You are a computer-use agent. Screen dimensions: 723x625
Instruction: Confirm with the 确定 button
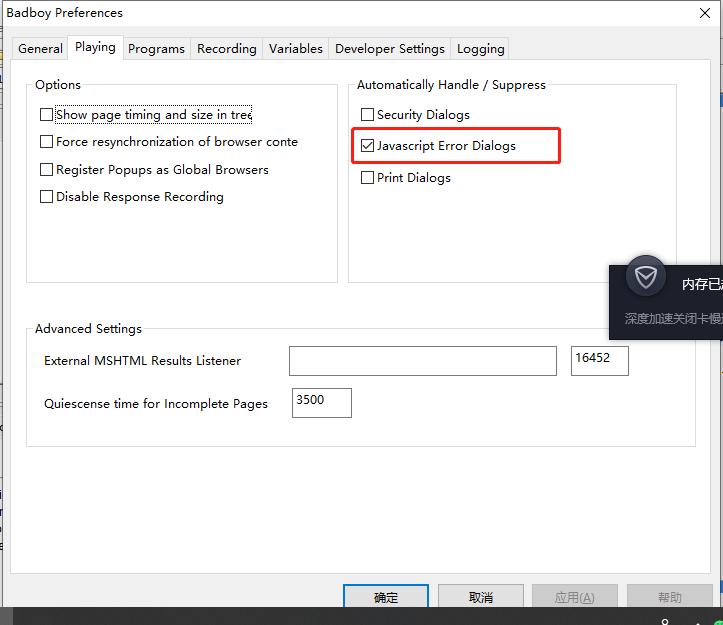click(x=386, y=597)
